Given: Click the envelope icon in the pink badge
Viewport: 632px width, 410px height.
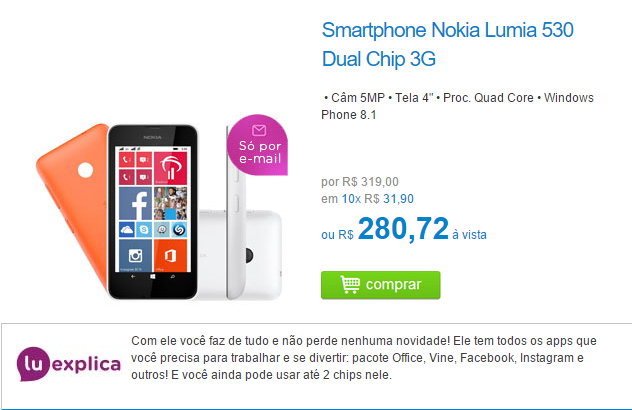Looking at the screenshot, I should click(x=259, y=130).
